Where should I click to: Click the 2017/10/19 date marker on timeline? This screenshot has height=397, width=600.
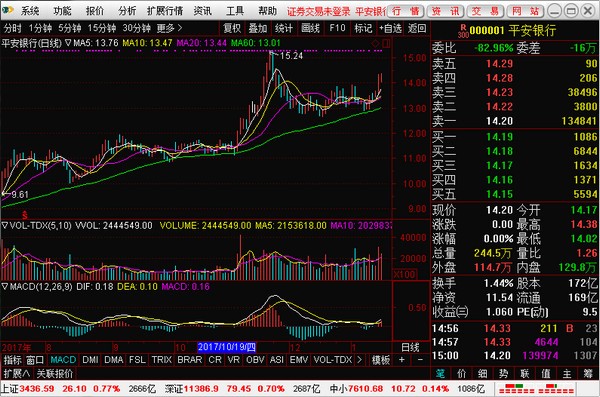coord(227,347)
